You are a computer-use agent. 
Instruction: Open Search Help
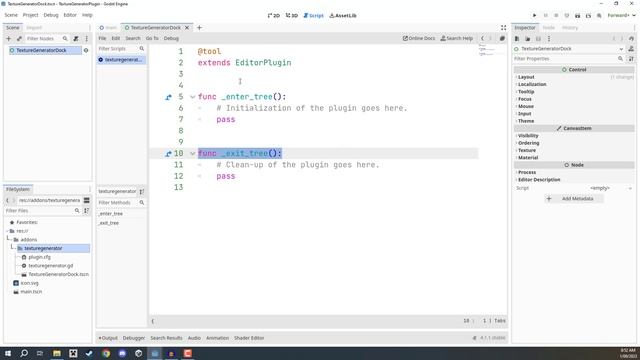click(456, 38)
